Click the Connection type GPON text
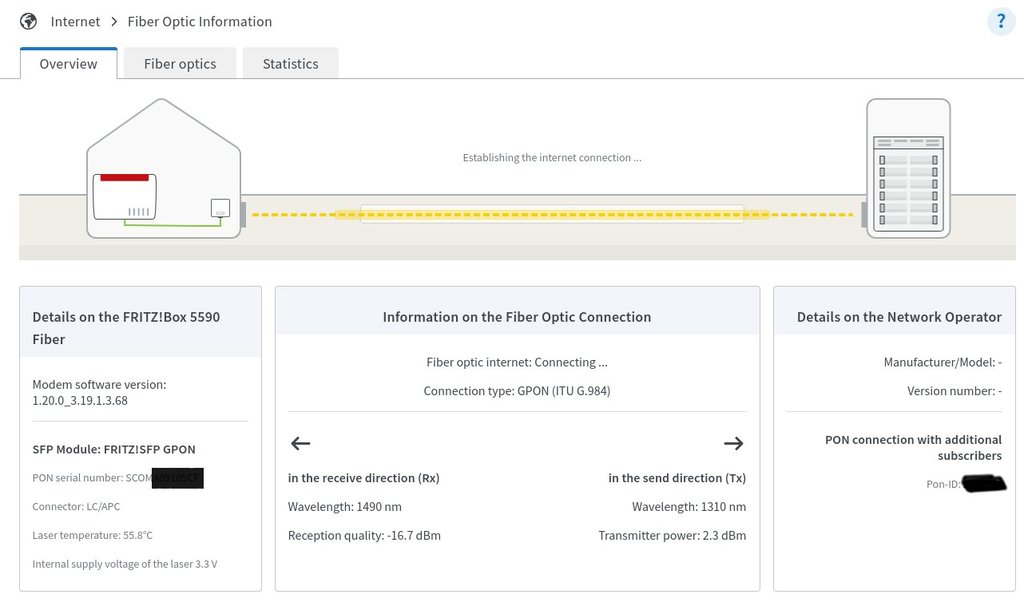This screenshot has width=1024, height=598. 516,390
